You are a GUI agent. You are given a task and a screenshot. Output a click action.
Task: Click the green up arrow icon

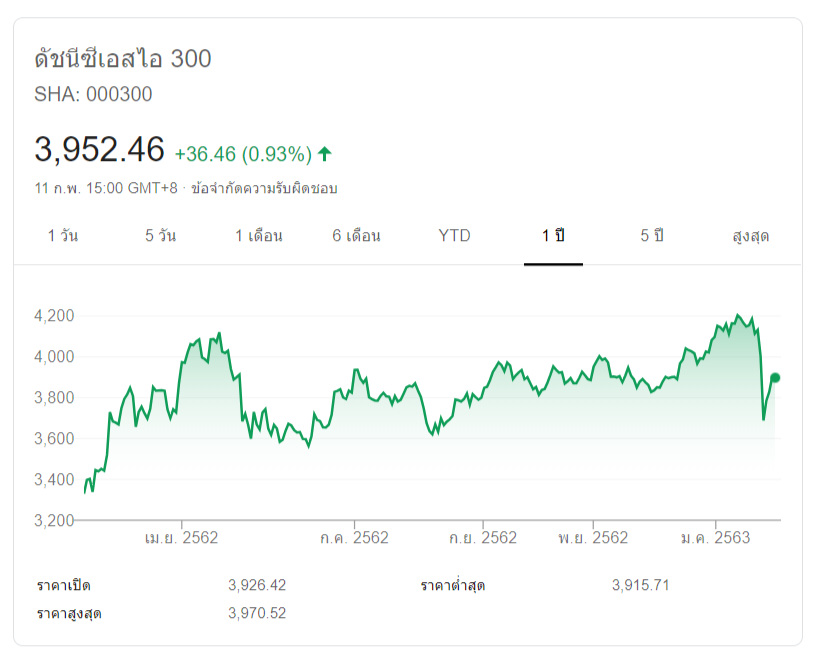(x=325, y=154)
